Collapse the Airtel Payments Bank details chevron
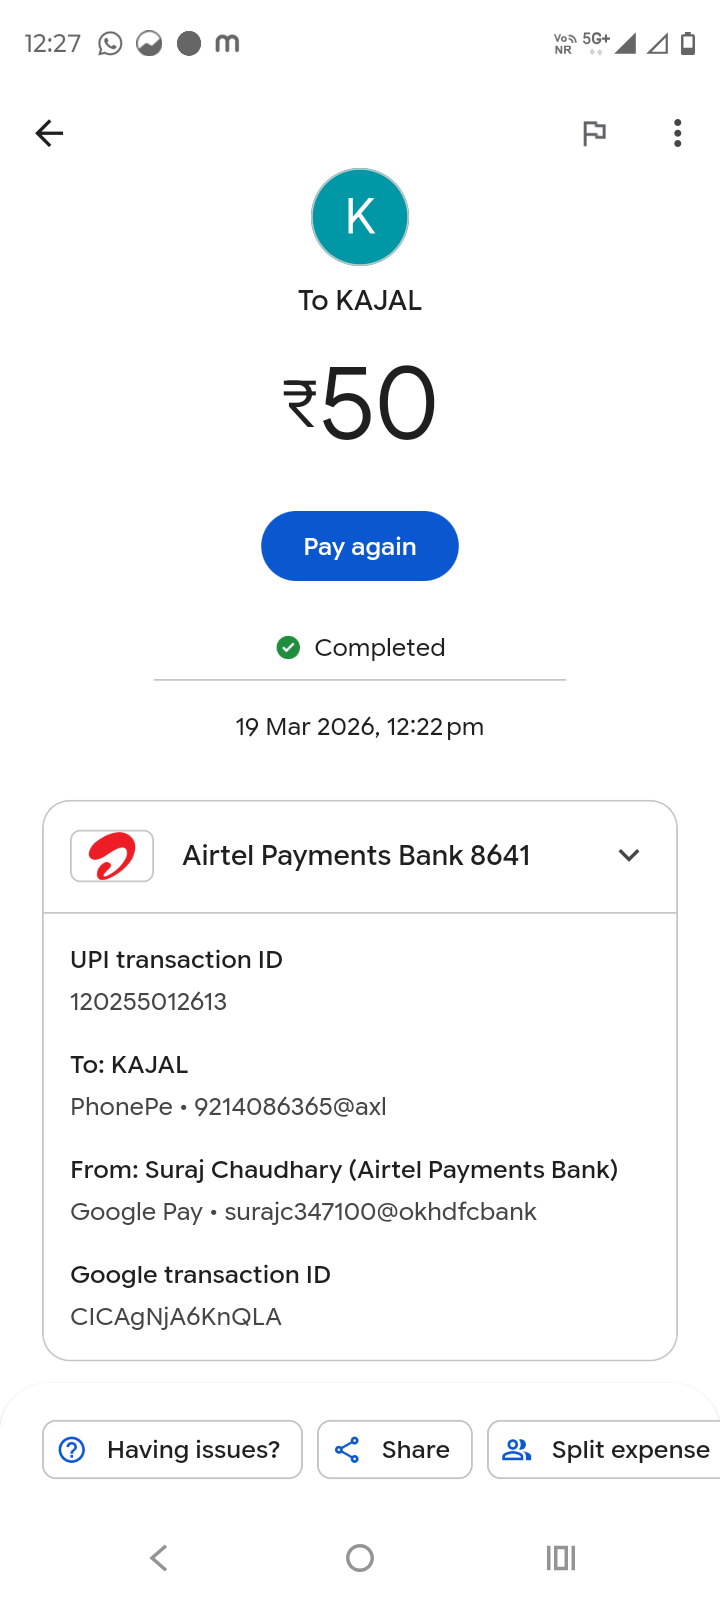The height and width of the screenshot is (1600, 720). [629, 856]
